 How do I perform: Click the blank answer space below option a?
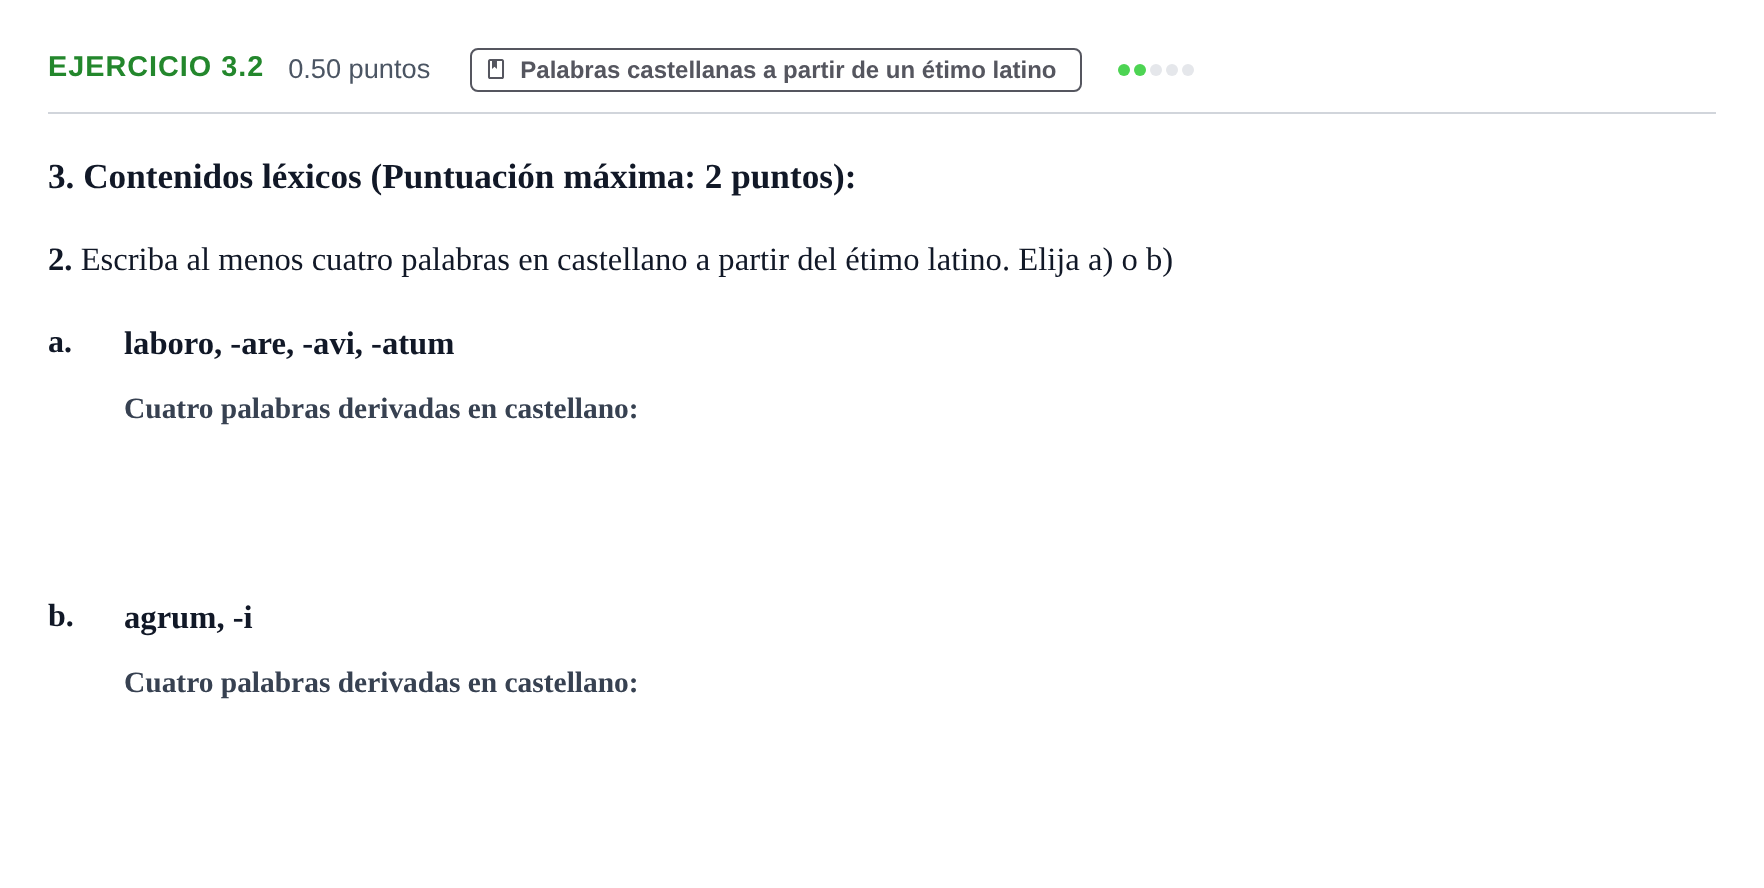882,500
